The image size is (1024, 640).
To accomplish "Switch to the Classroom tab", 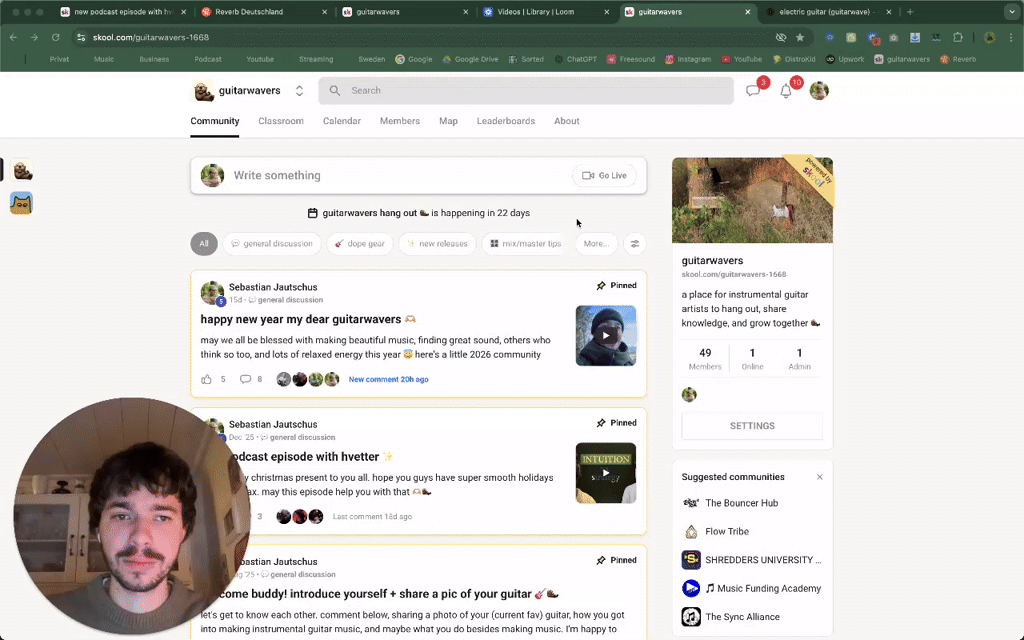I will (x=281, y=121).
